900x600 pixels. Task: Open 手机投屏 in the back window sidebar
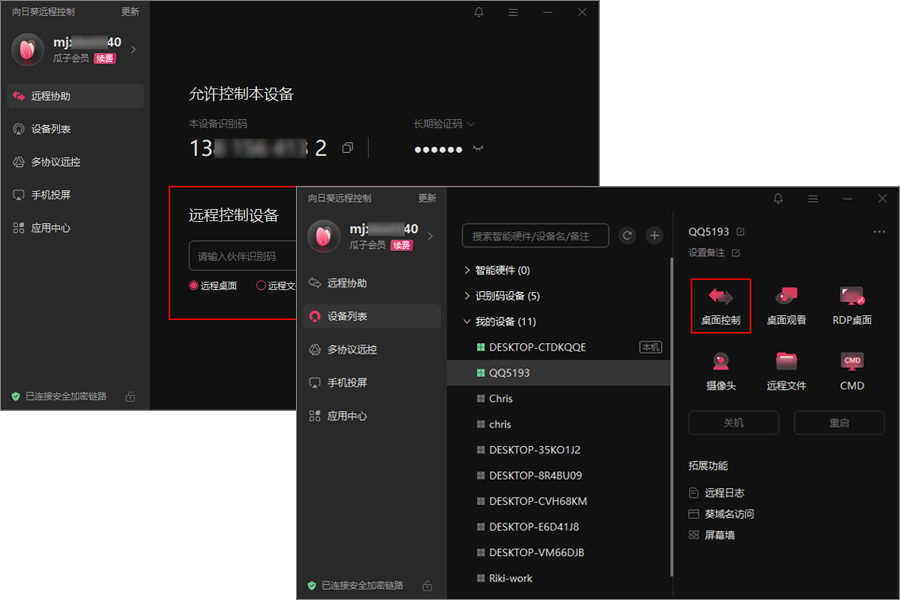pyautogui.click(x=75, y=195)
